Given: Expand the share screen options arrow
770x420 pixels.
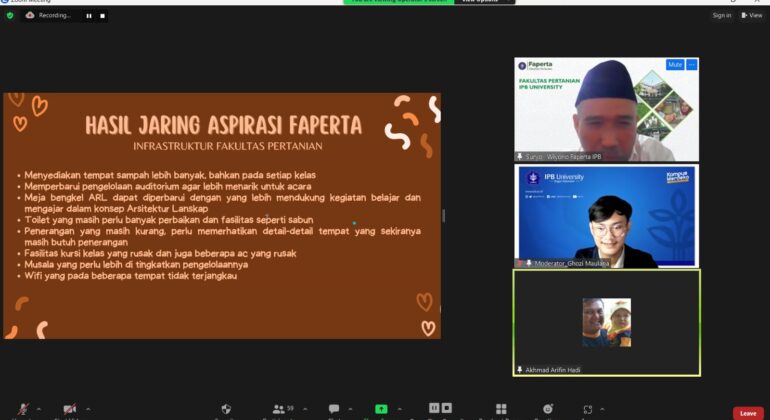Looking at the screenshot, I should coord(397,409).
